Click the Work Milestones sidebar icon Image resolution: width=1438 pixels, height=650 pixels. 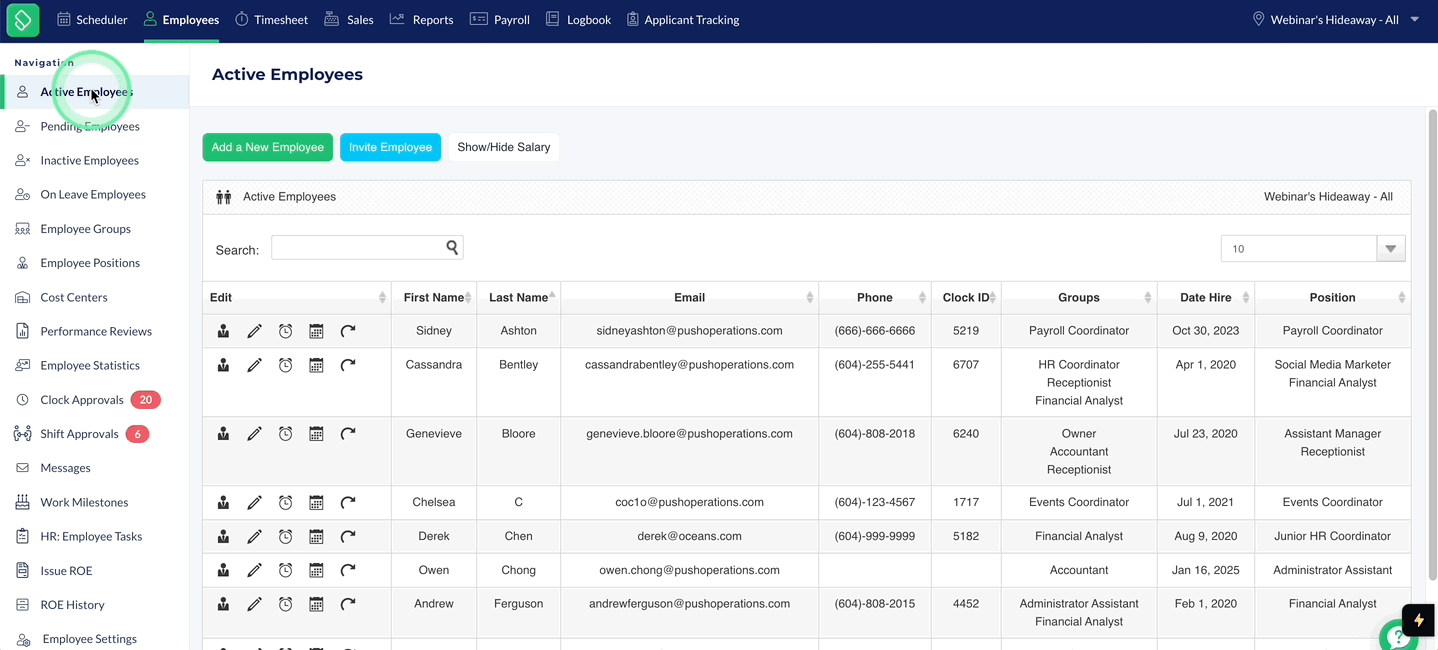coord(22,502)
